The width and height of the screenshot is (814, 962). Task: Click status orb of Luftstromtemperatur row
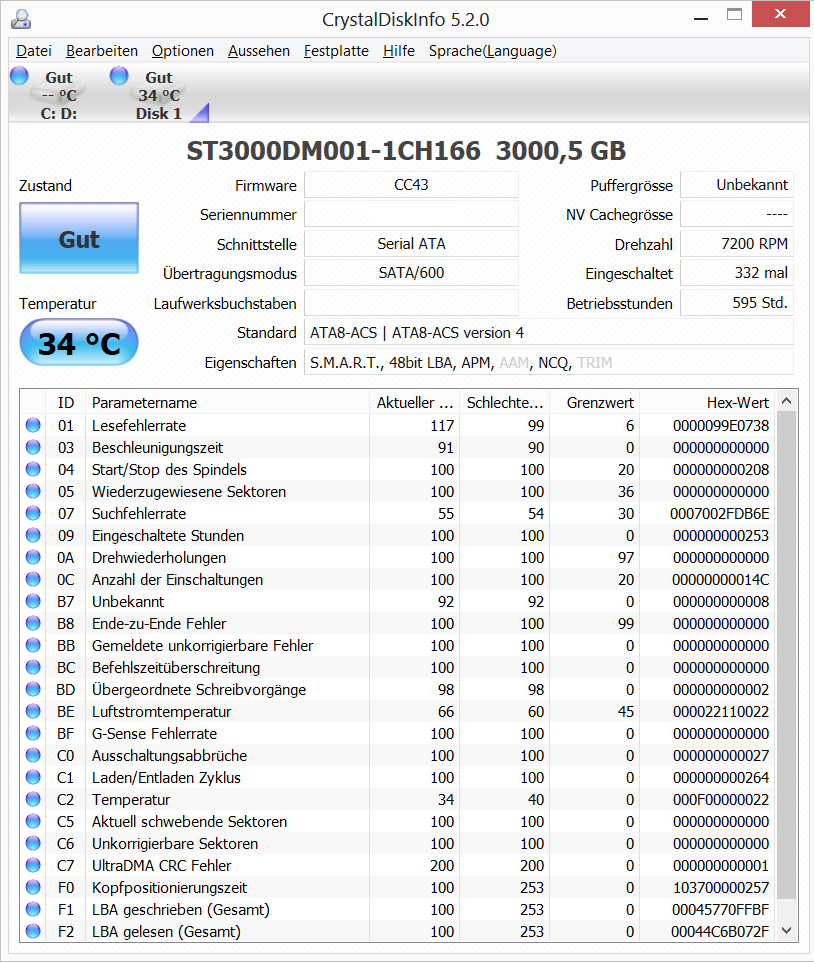point(33,712)
